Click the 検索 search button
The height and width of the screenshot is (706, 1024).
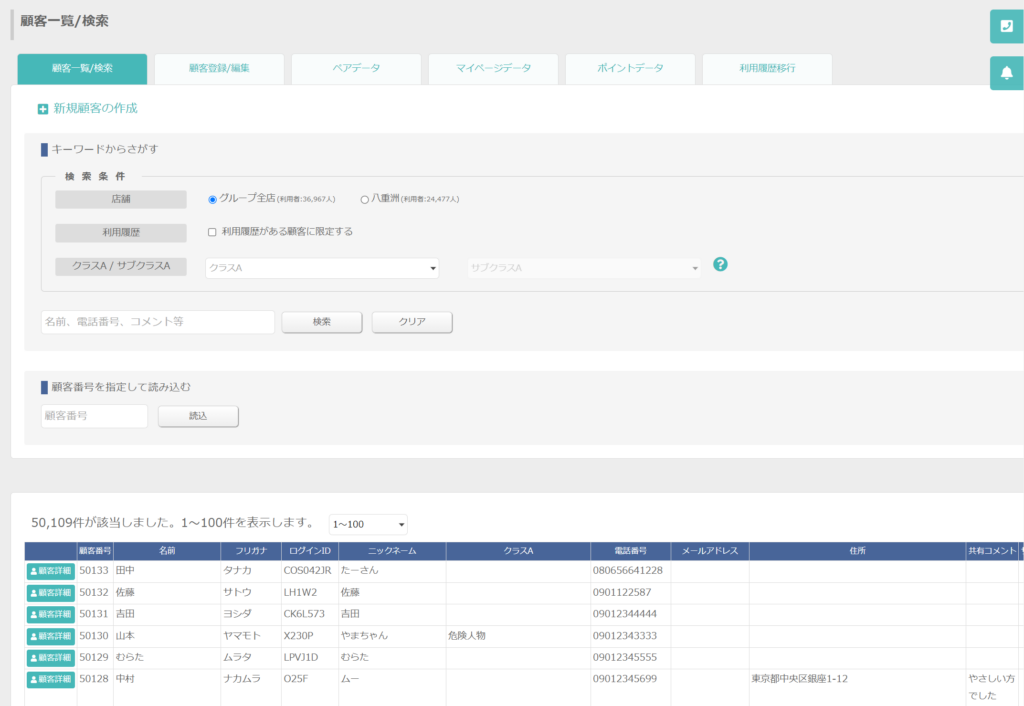(x=322, y=322)
